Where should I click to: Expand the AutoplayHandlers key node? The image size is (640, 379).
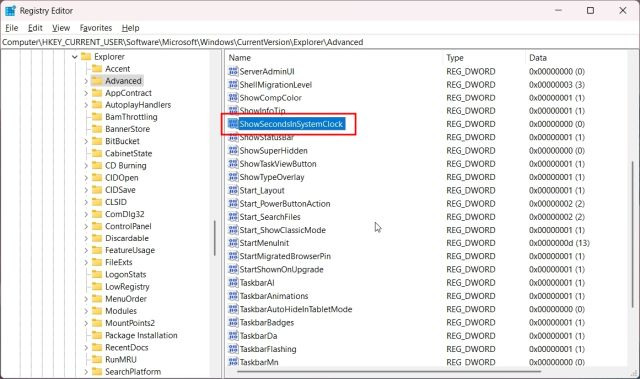[x=86, y=105]
